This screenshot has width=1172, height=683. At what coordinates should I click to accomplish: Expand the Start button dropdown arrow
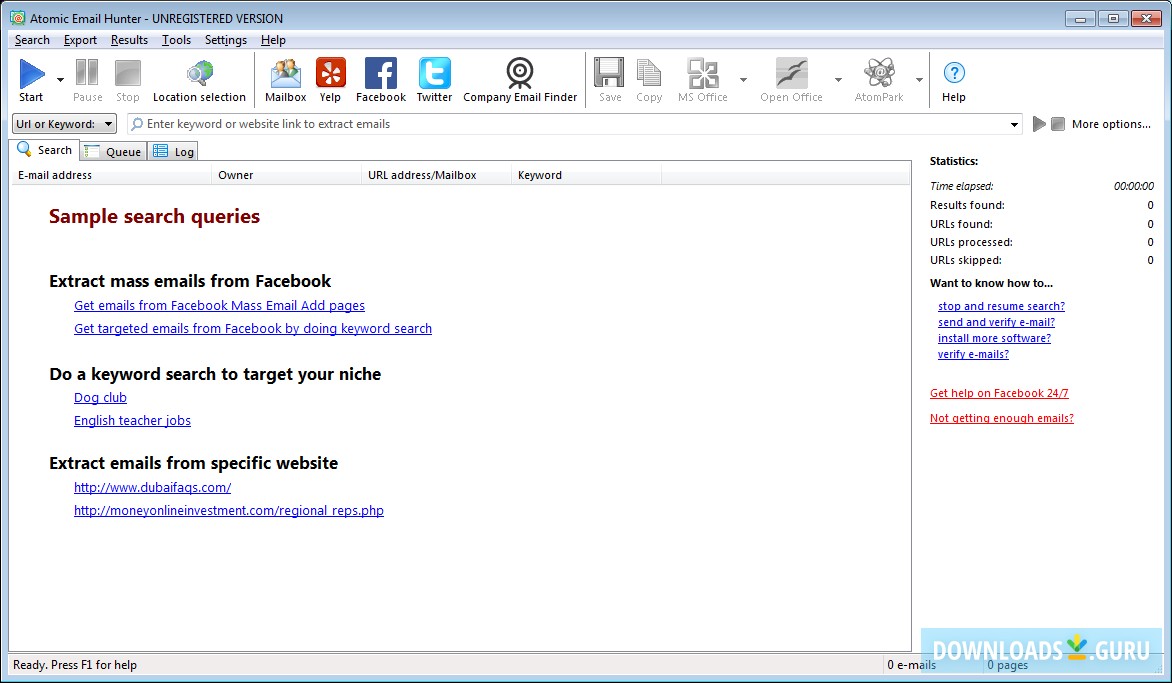point(60,79)
